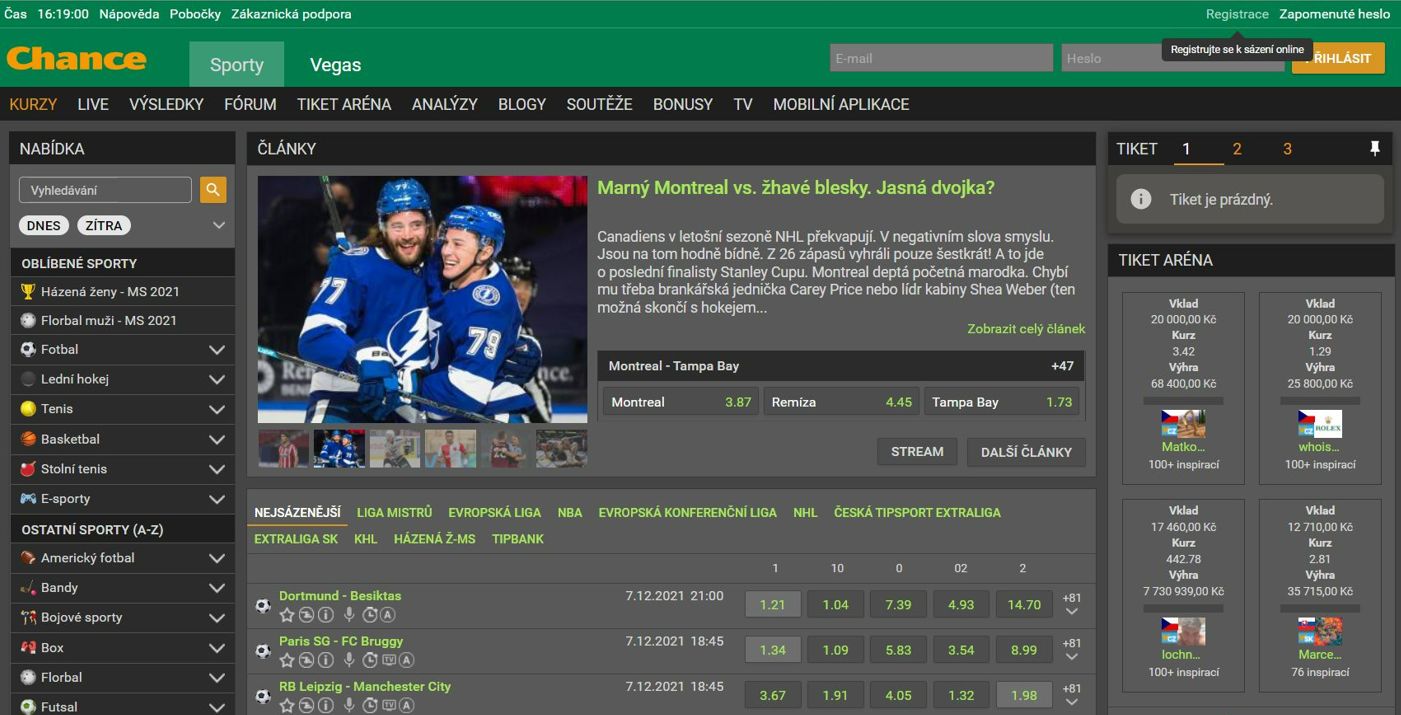1401x715 pixels.
Task: Pin the ticket panel with pushpin icon
Action: (1375, 149)
